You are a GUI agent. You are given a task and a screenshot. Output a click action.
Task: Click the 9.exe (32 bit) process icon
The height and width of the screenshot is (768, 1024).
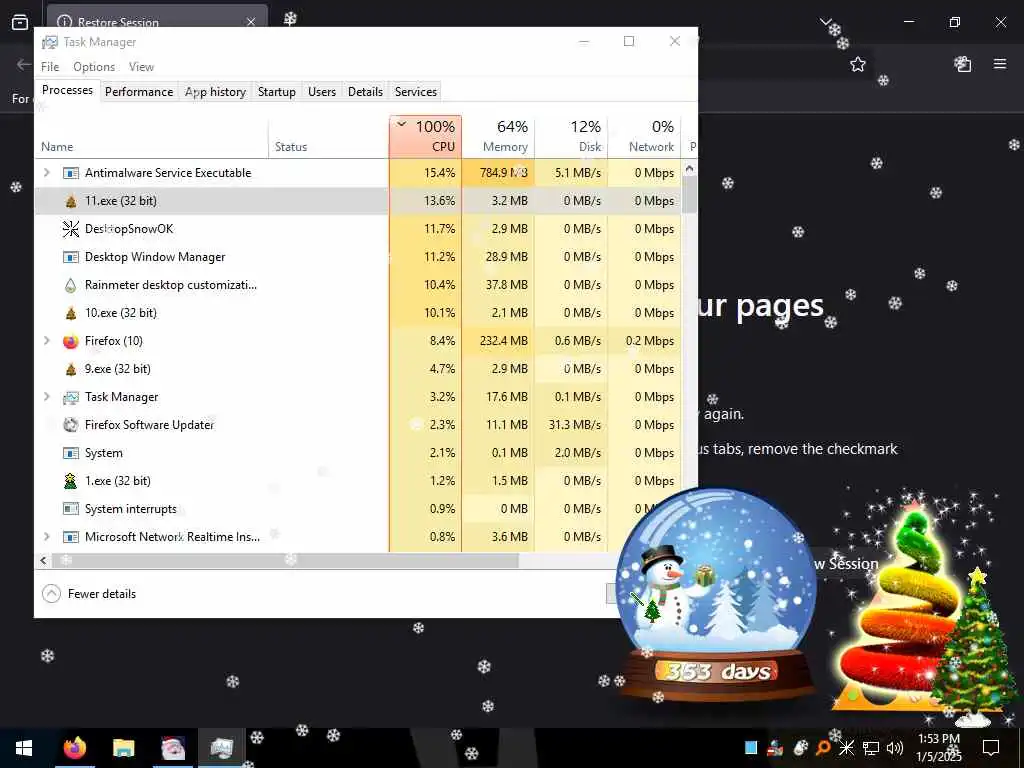pos(71,369)
